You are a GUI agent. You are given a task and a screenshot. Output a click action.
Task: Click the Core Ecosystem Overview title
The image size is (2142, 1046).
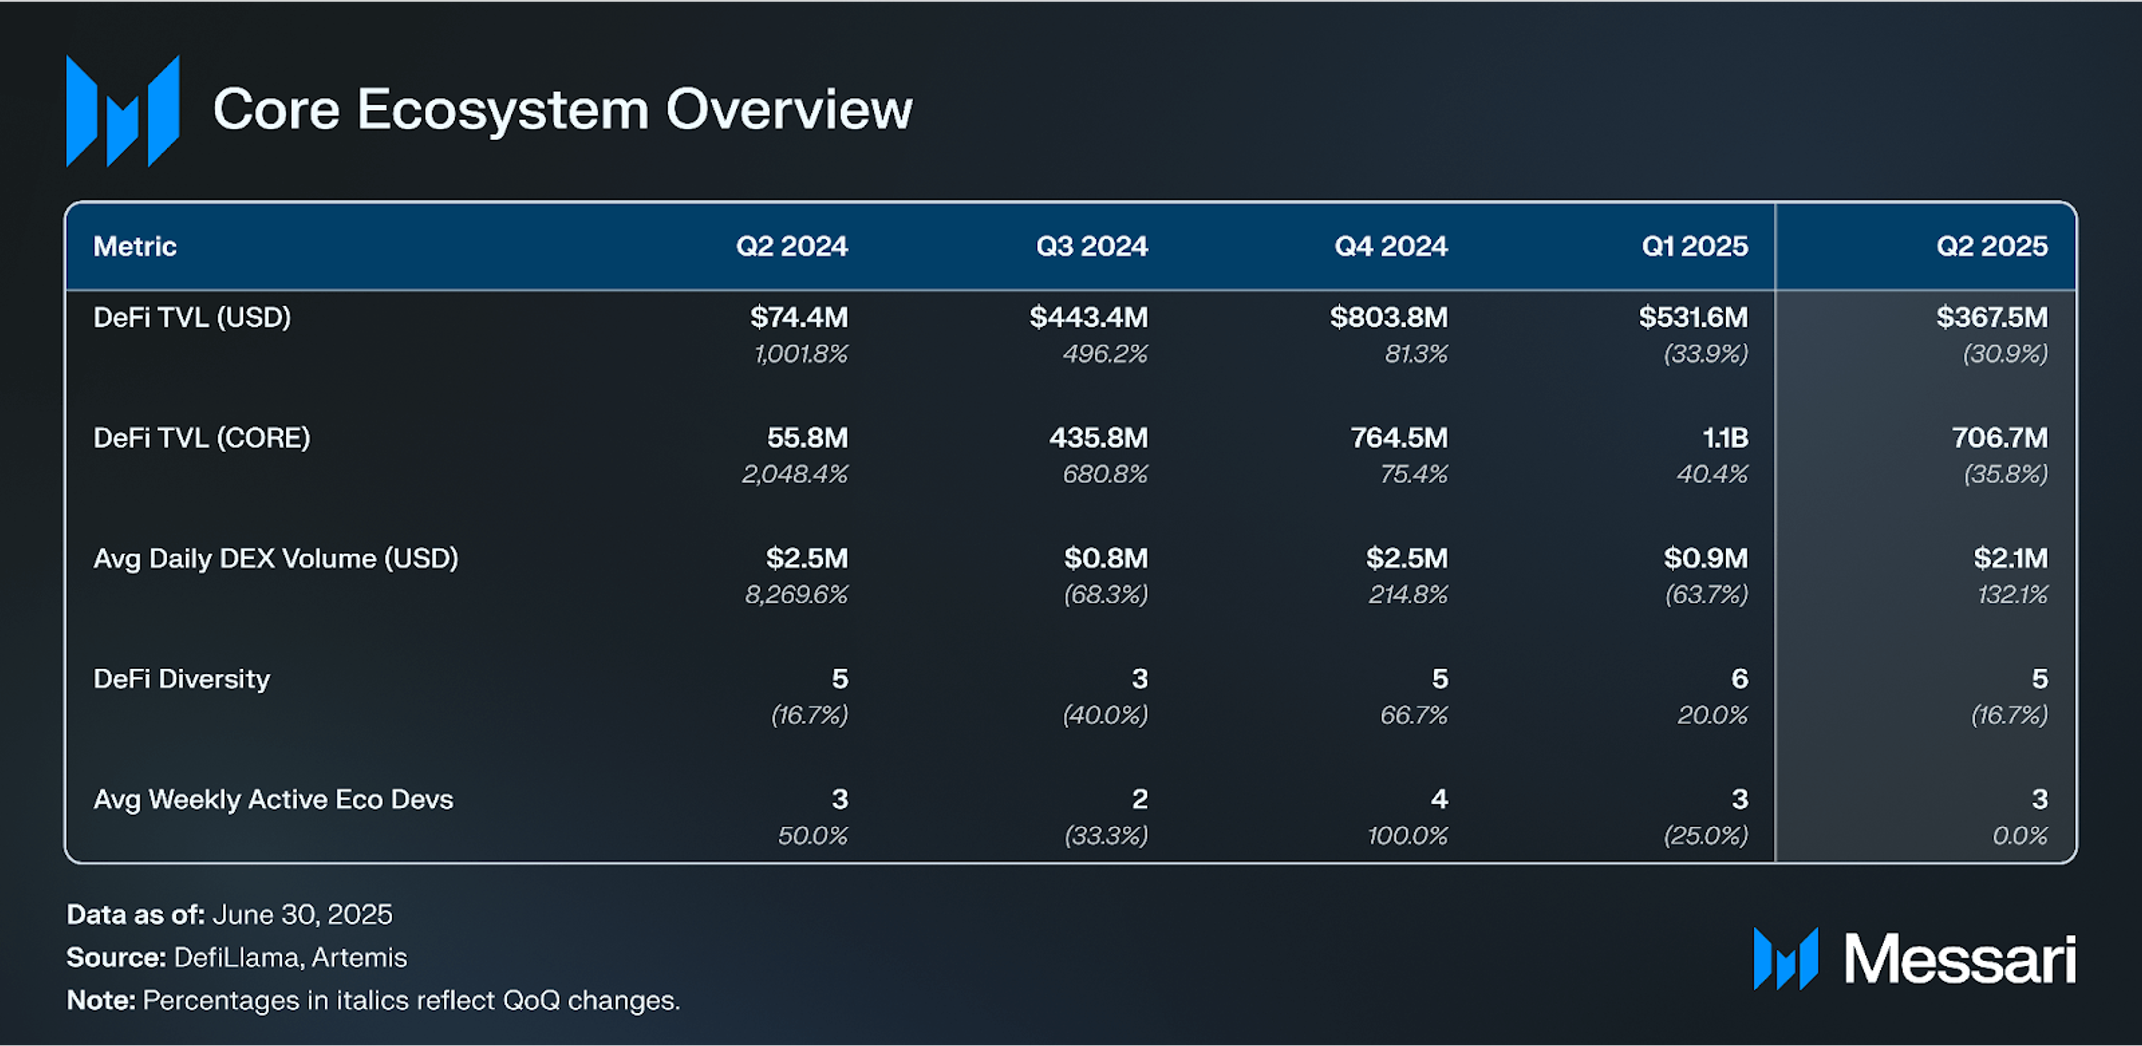pos(563,109)
